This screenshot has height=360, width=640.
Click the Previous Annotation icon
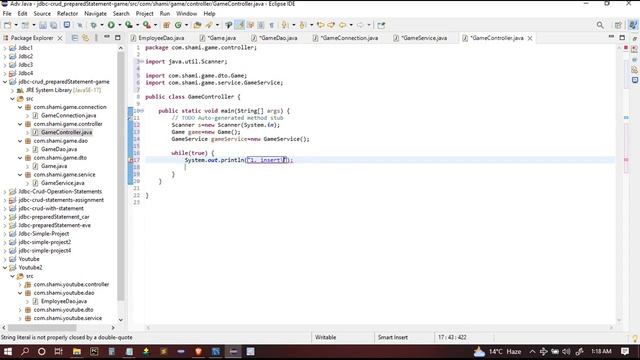tap(302, 25)
